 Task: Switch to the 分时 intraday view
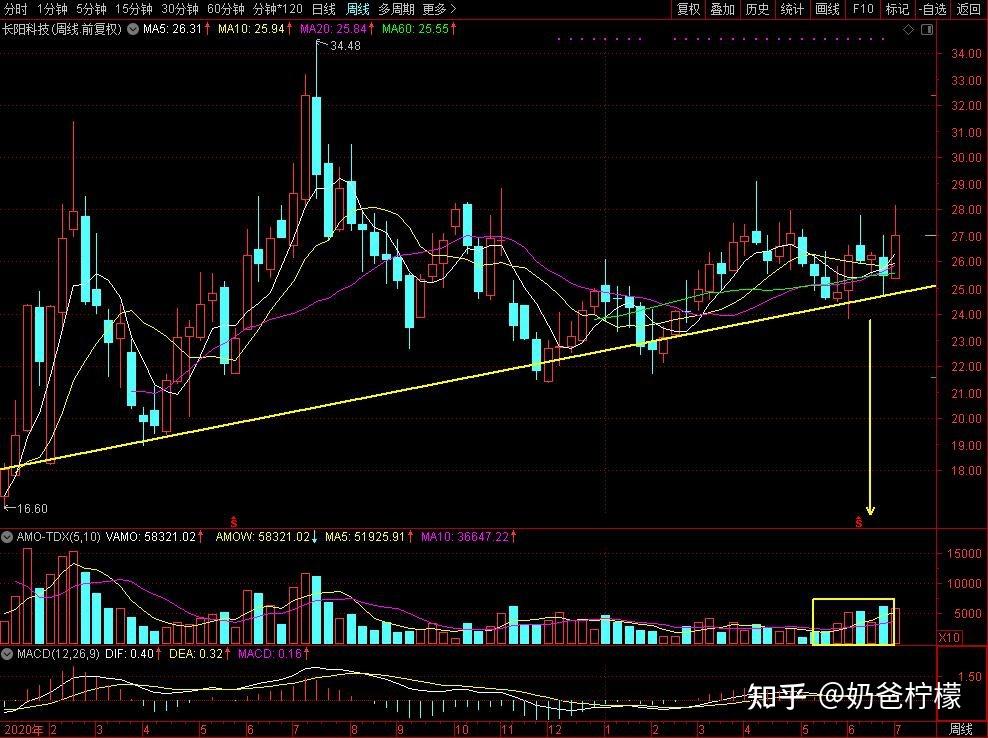pos(15,9)
